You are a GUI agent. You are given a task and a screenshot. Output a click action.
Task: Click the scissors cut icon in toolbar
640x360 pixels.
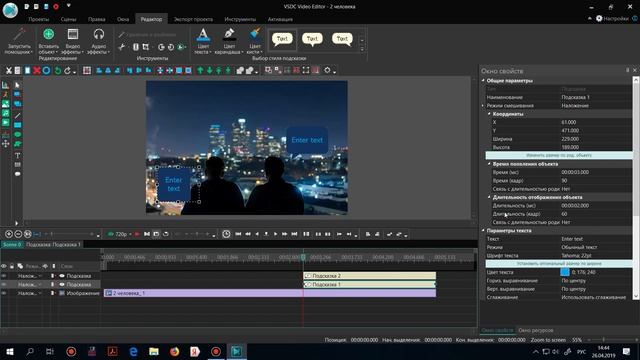(8, 71)
